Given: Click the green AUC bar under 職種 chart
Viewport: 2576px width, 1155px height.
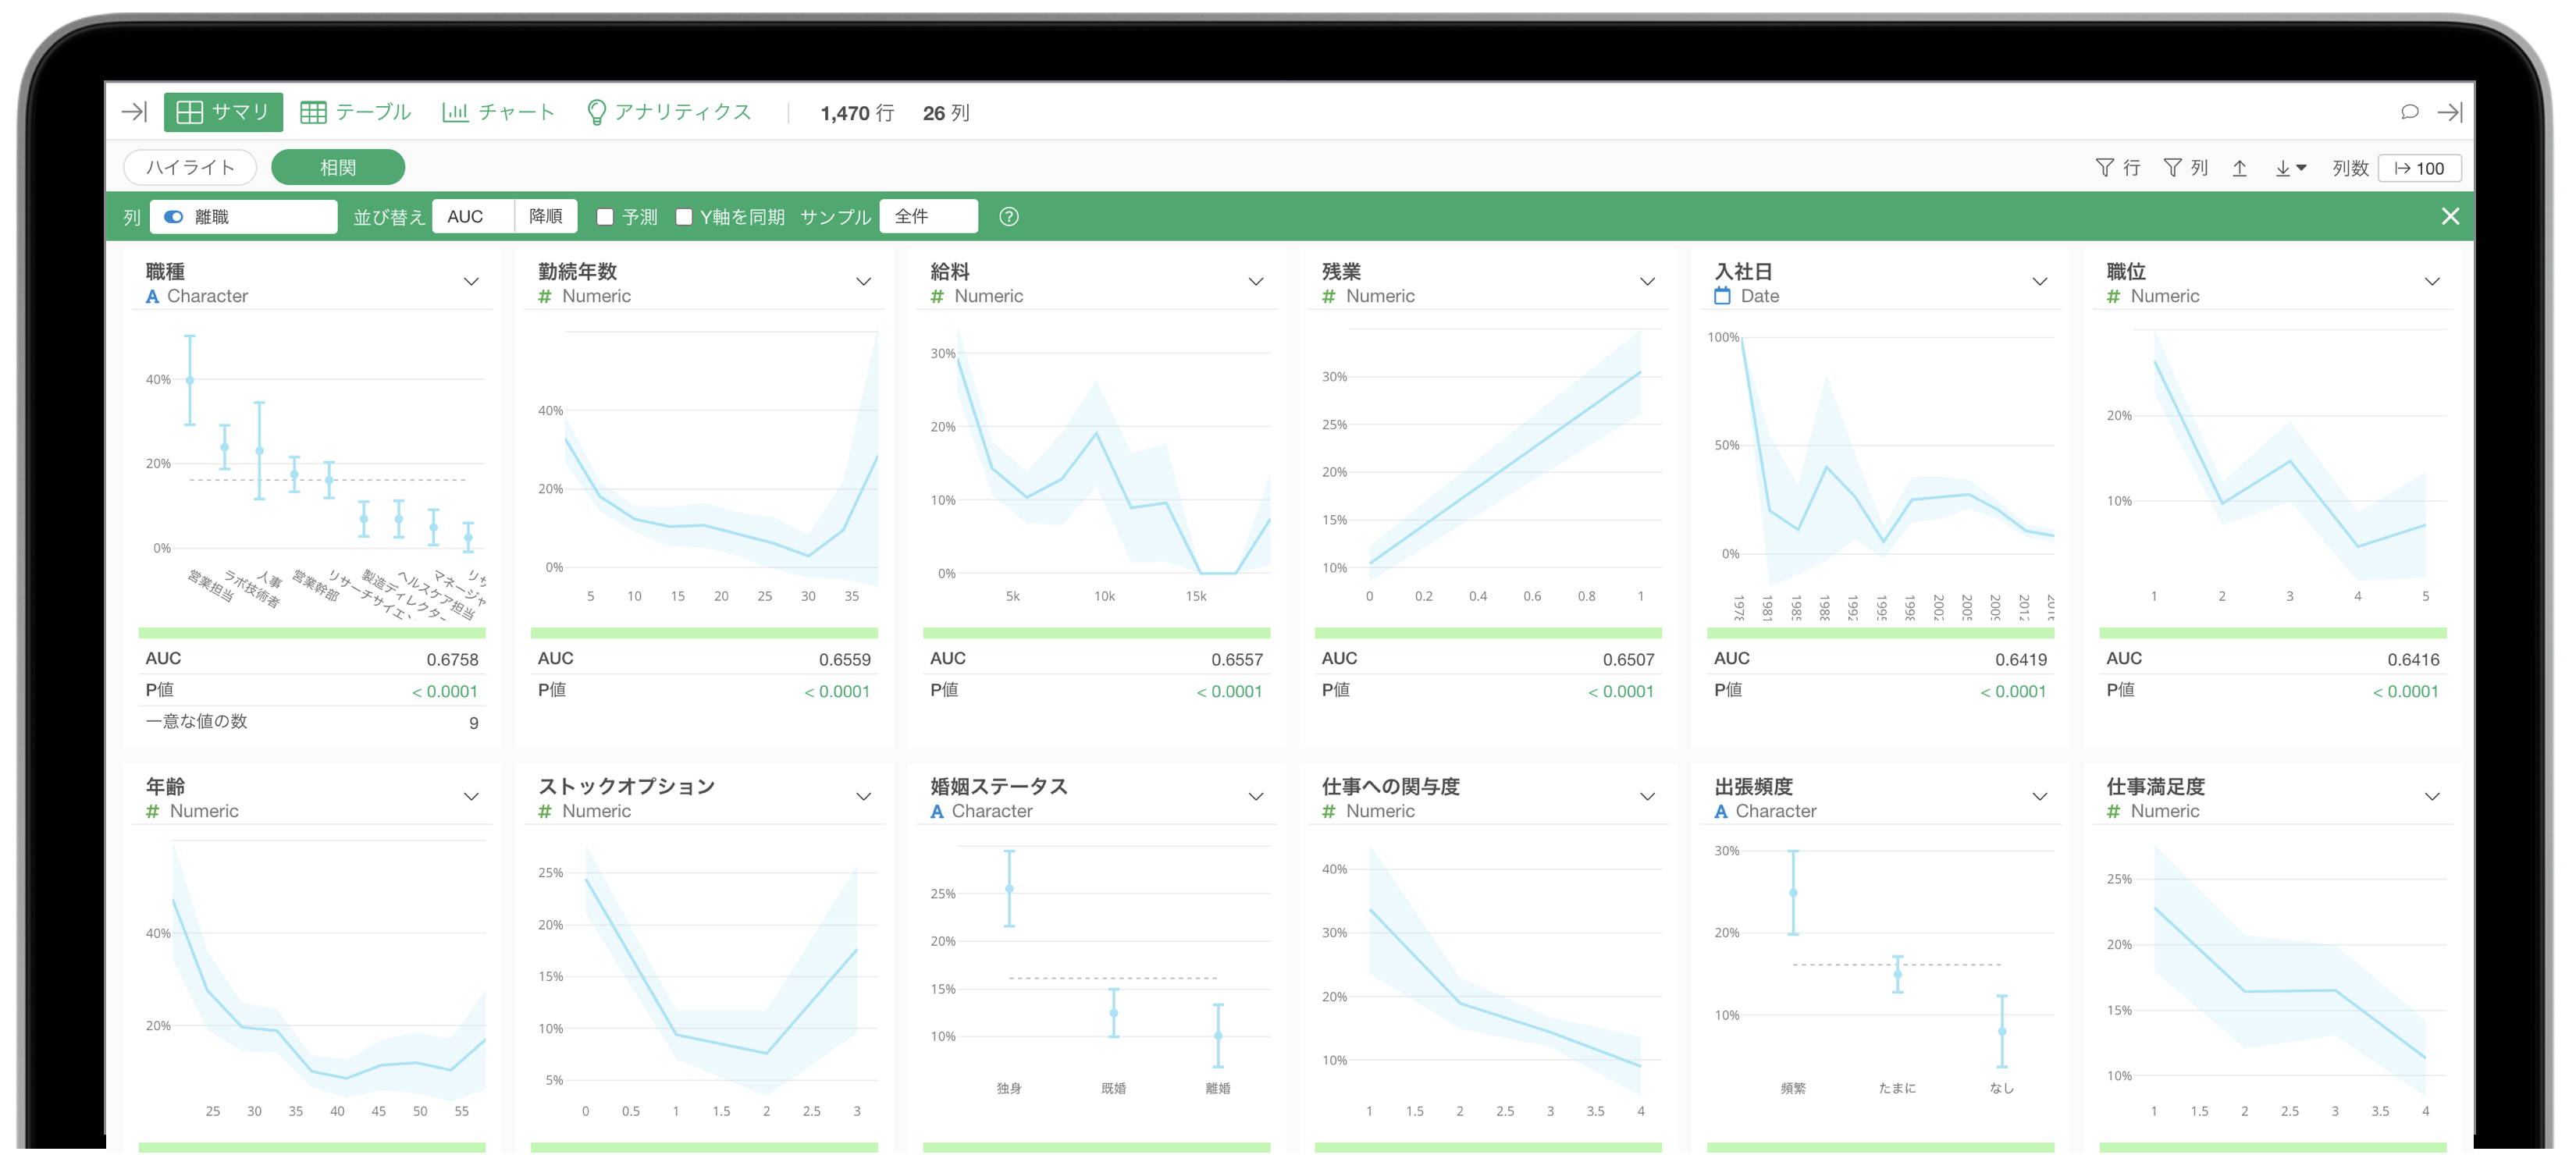Looking at the screenshot, I should pos(312,633).
